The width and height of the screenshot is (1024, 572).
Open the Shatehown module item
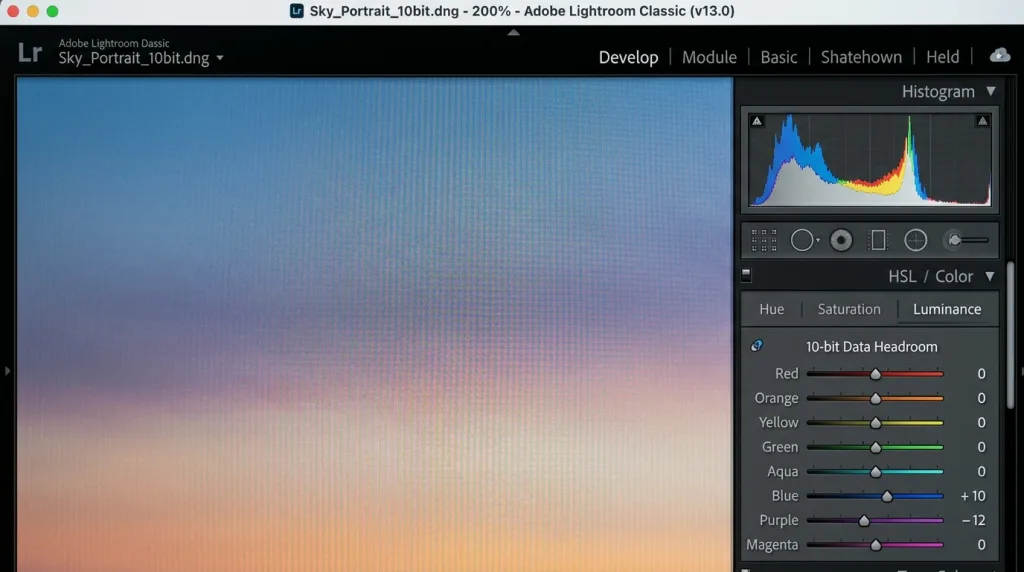tap(861, 57)
